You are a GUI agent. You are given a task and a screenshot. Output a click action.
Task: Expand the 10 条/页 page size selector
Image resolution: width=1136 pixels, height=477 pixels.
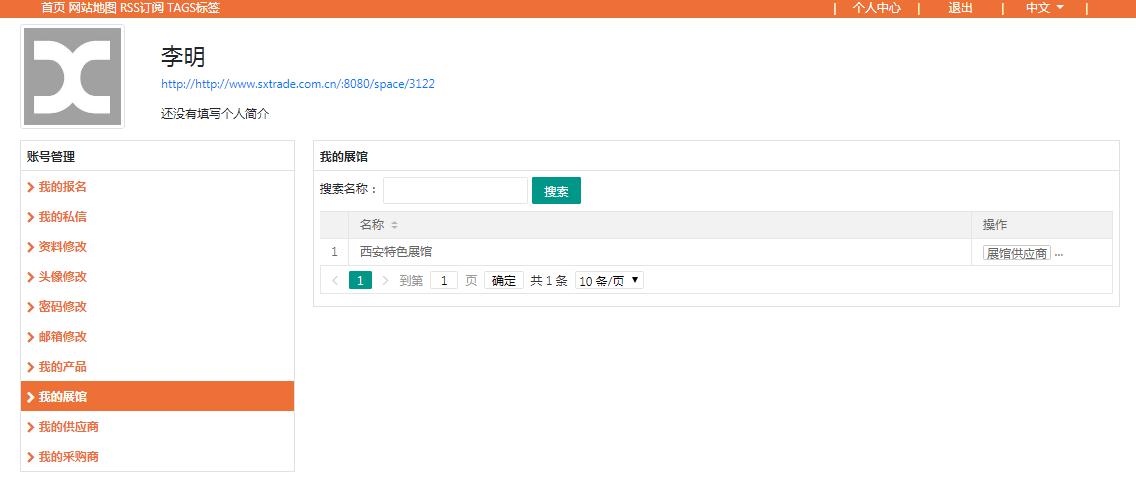pyautogui.click(x=609, y=281)
